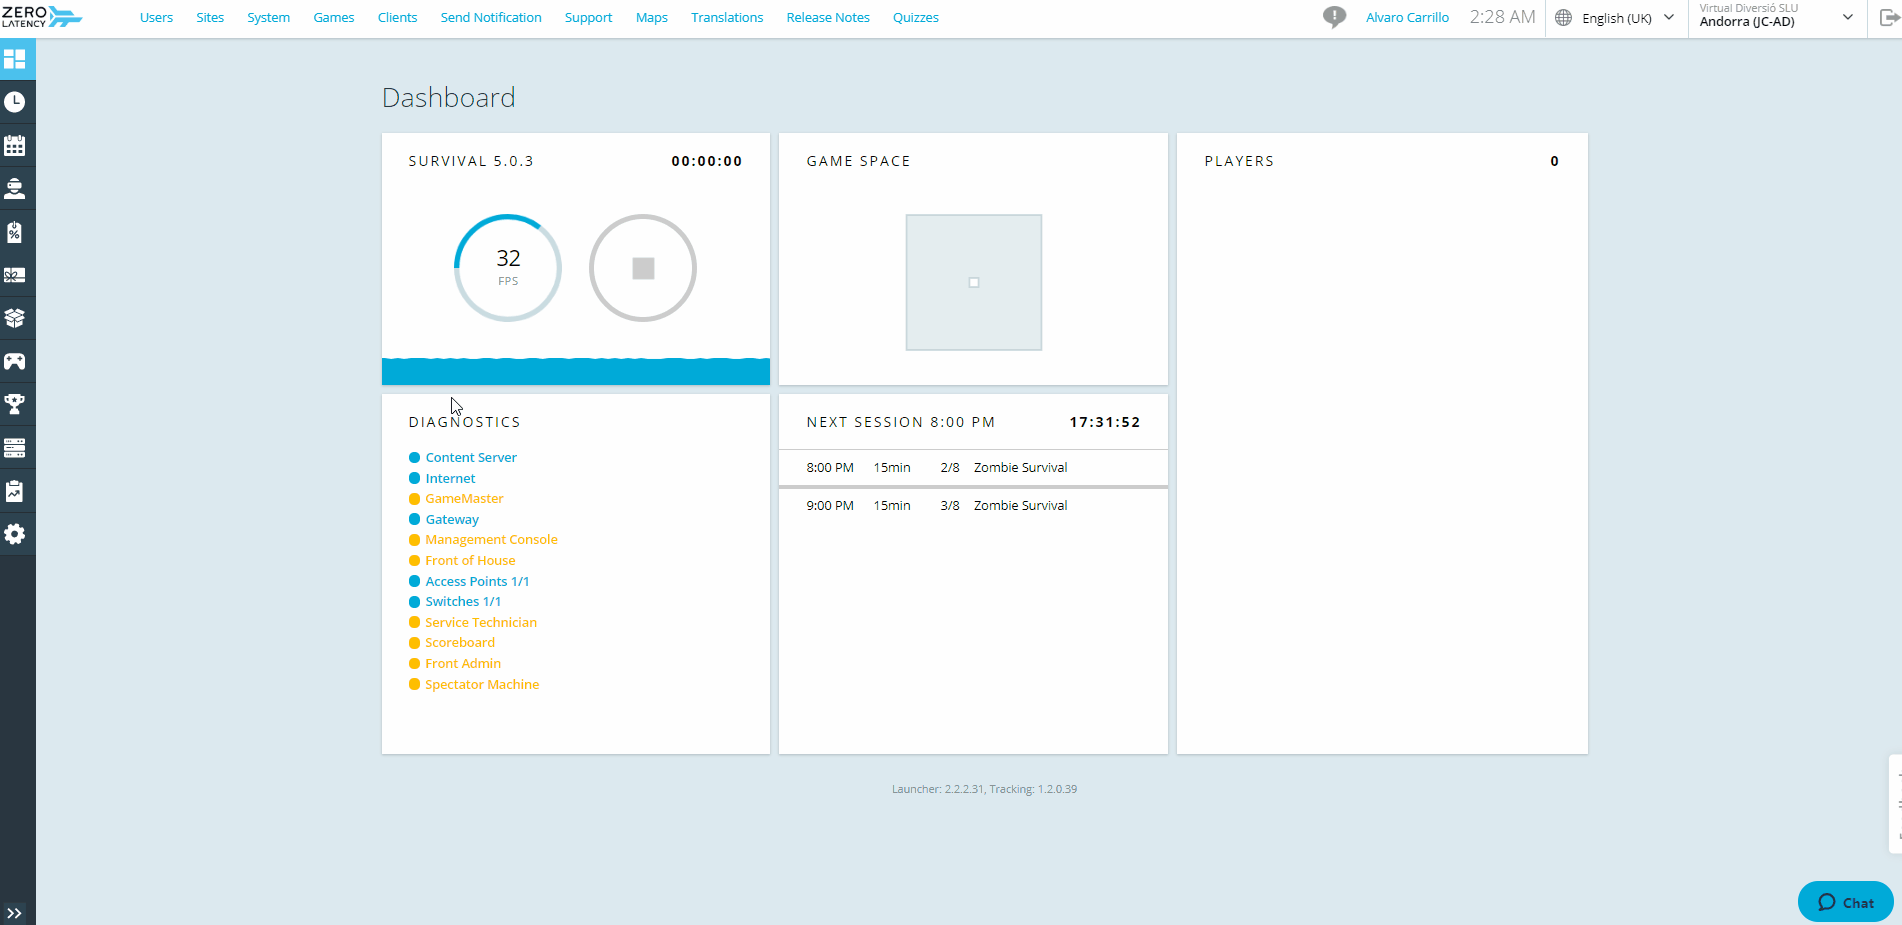Open the calendar sidebar icon
Screen dimensions: 1902x925
(x=15, y=145)
